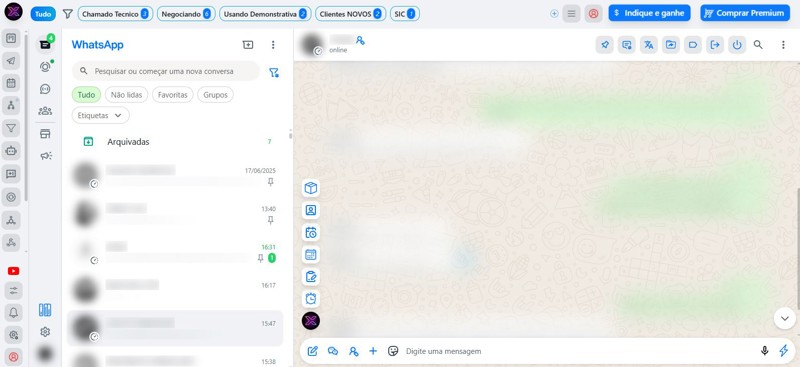Viewport: 800px width, 367px height.
Task: Click the pencil edit icon in message bar
Action: (313, 351)
